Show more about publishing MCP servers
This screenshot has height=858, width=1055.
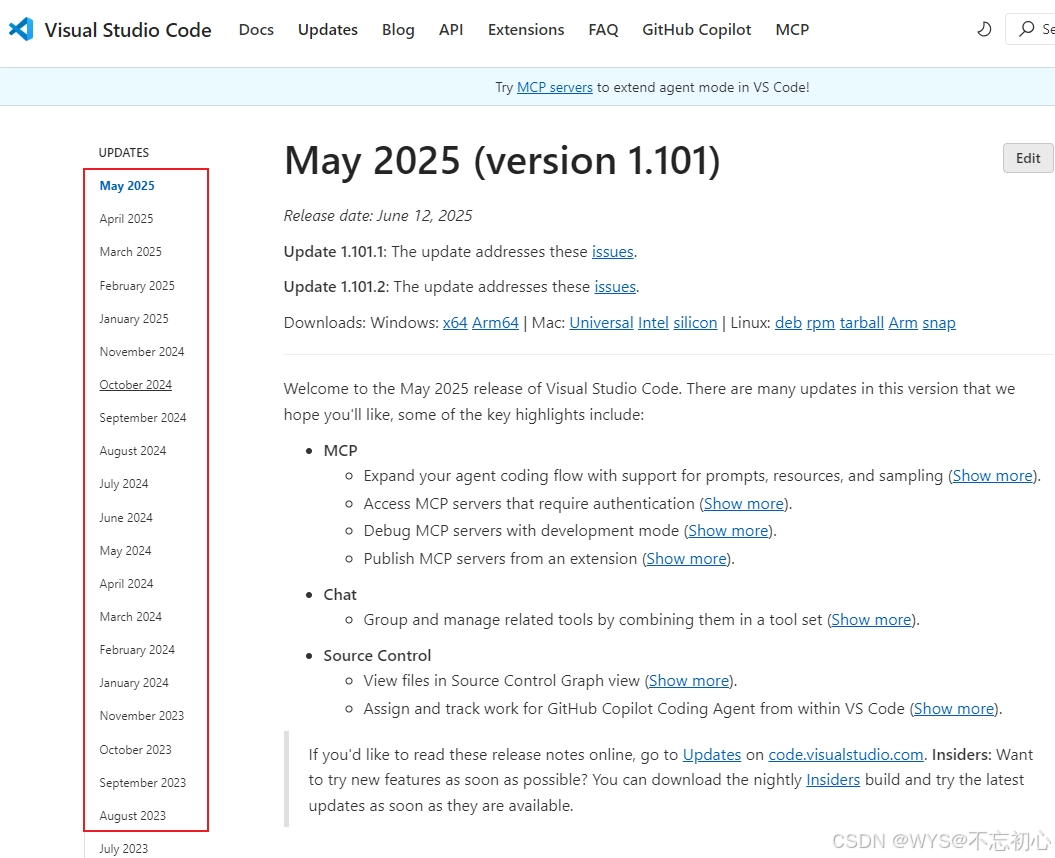click(x=686, y=559)
